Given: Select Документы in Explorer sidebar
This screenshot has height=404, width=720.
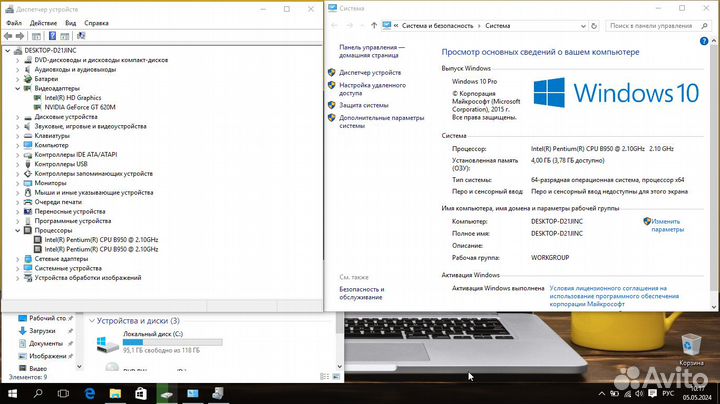Looking at the screenshot, I should 46,343.
